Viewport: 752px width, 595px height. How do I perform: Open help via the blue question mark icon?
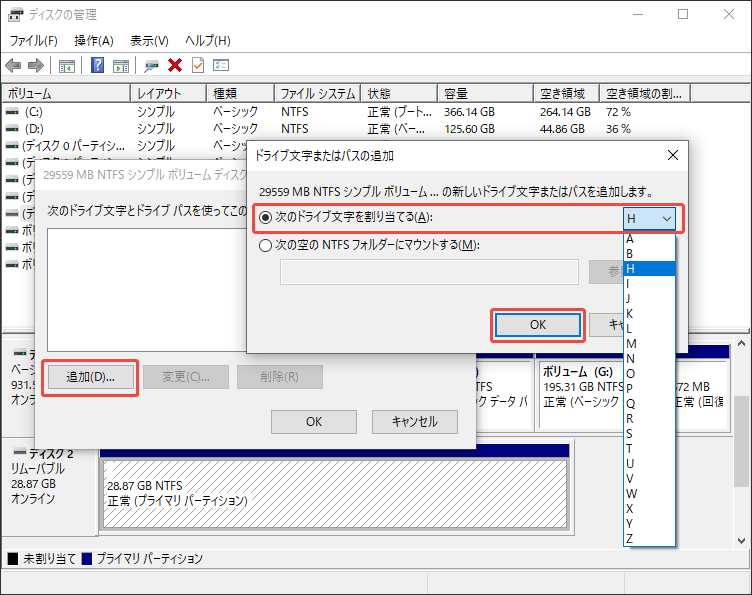tap(97, 65)
